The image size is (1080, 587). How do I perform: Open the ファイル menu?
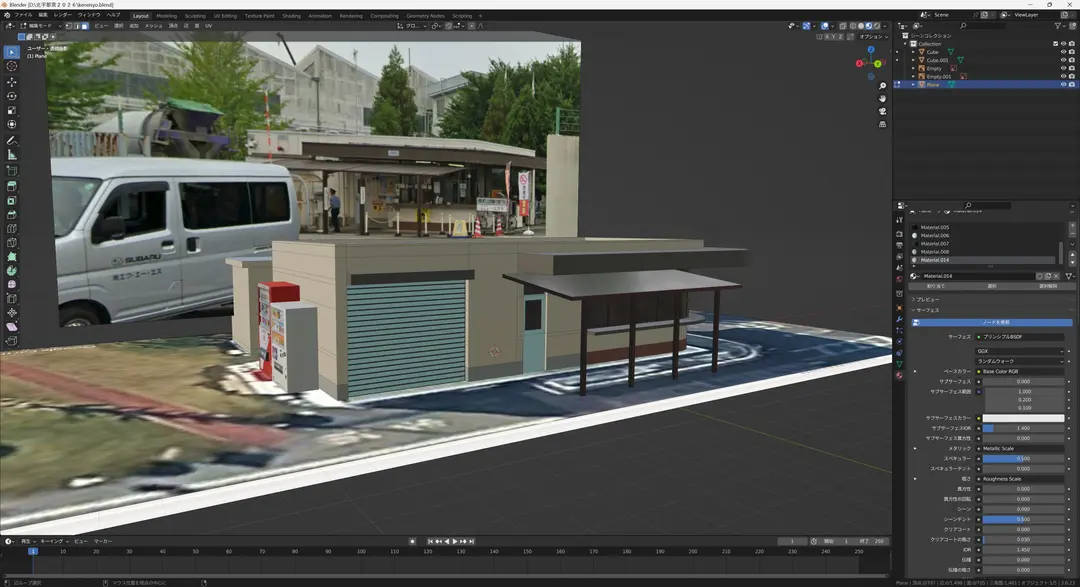[x=23, y=15]
